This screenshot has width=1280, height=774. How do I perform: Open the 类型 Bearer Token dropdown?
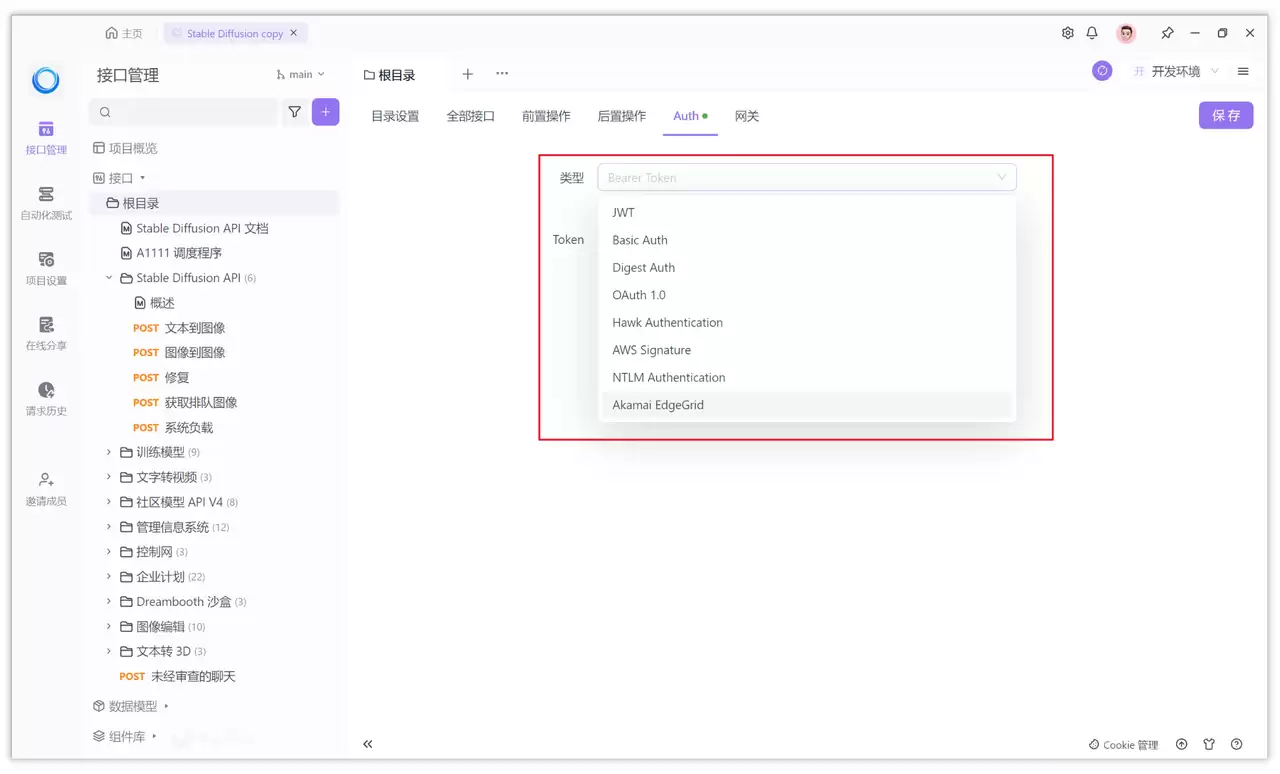pos(807,177)
